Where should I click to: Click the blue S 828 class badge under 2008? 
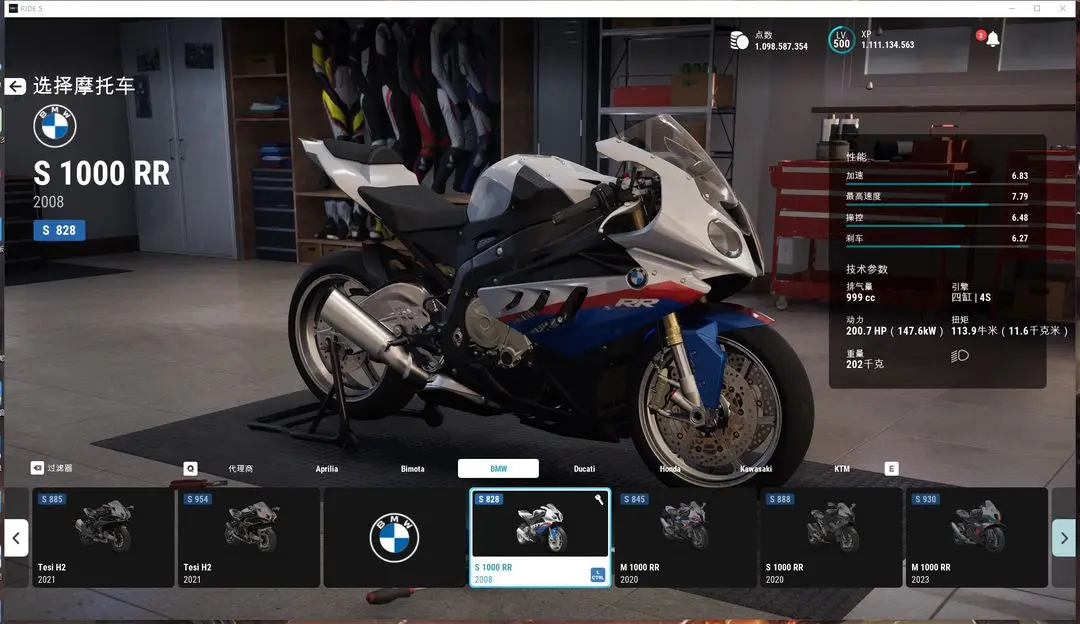point(59,230)
